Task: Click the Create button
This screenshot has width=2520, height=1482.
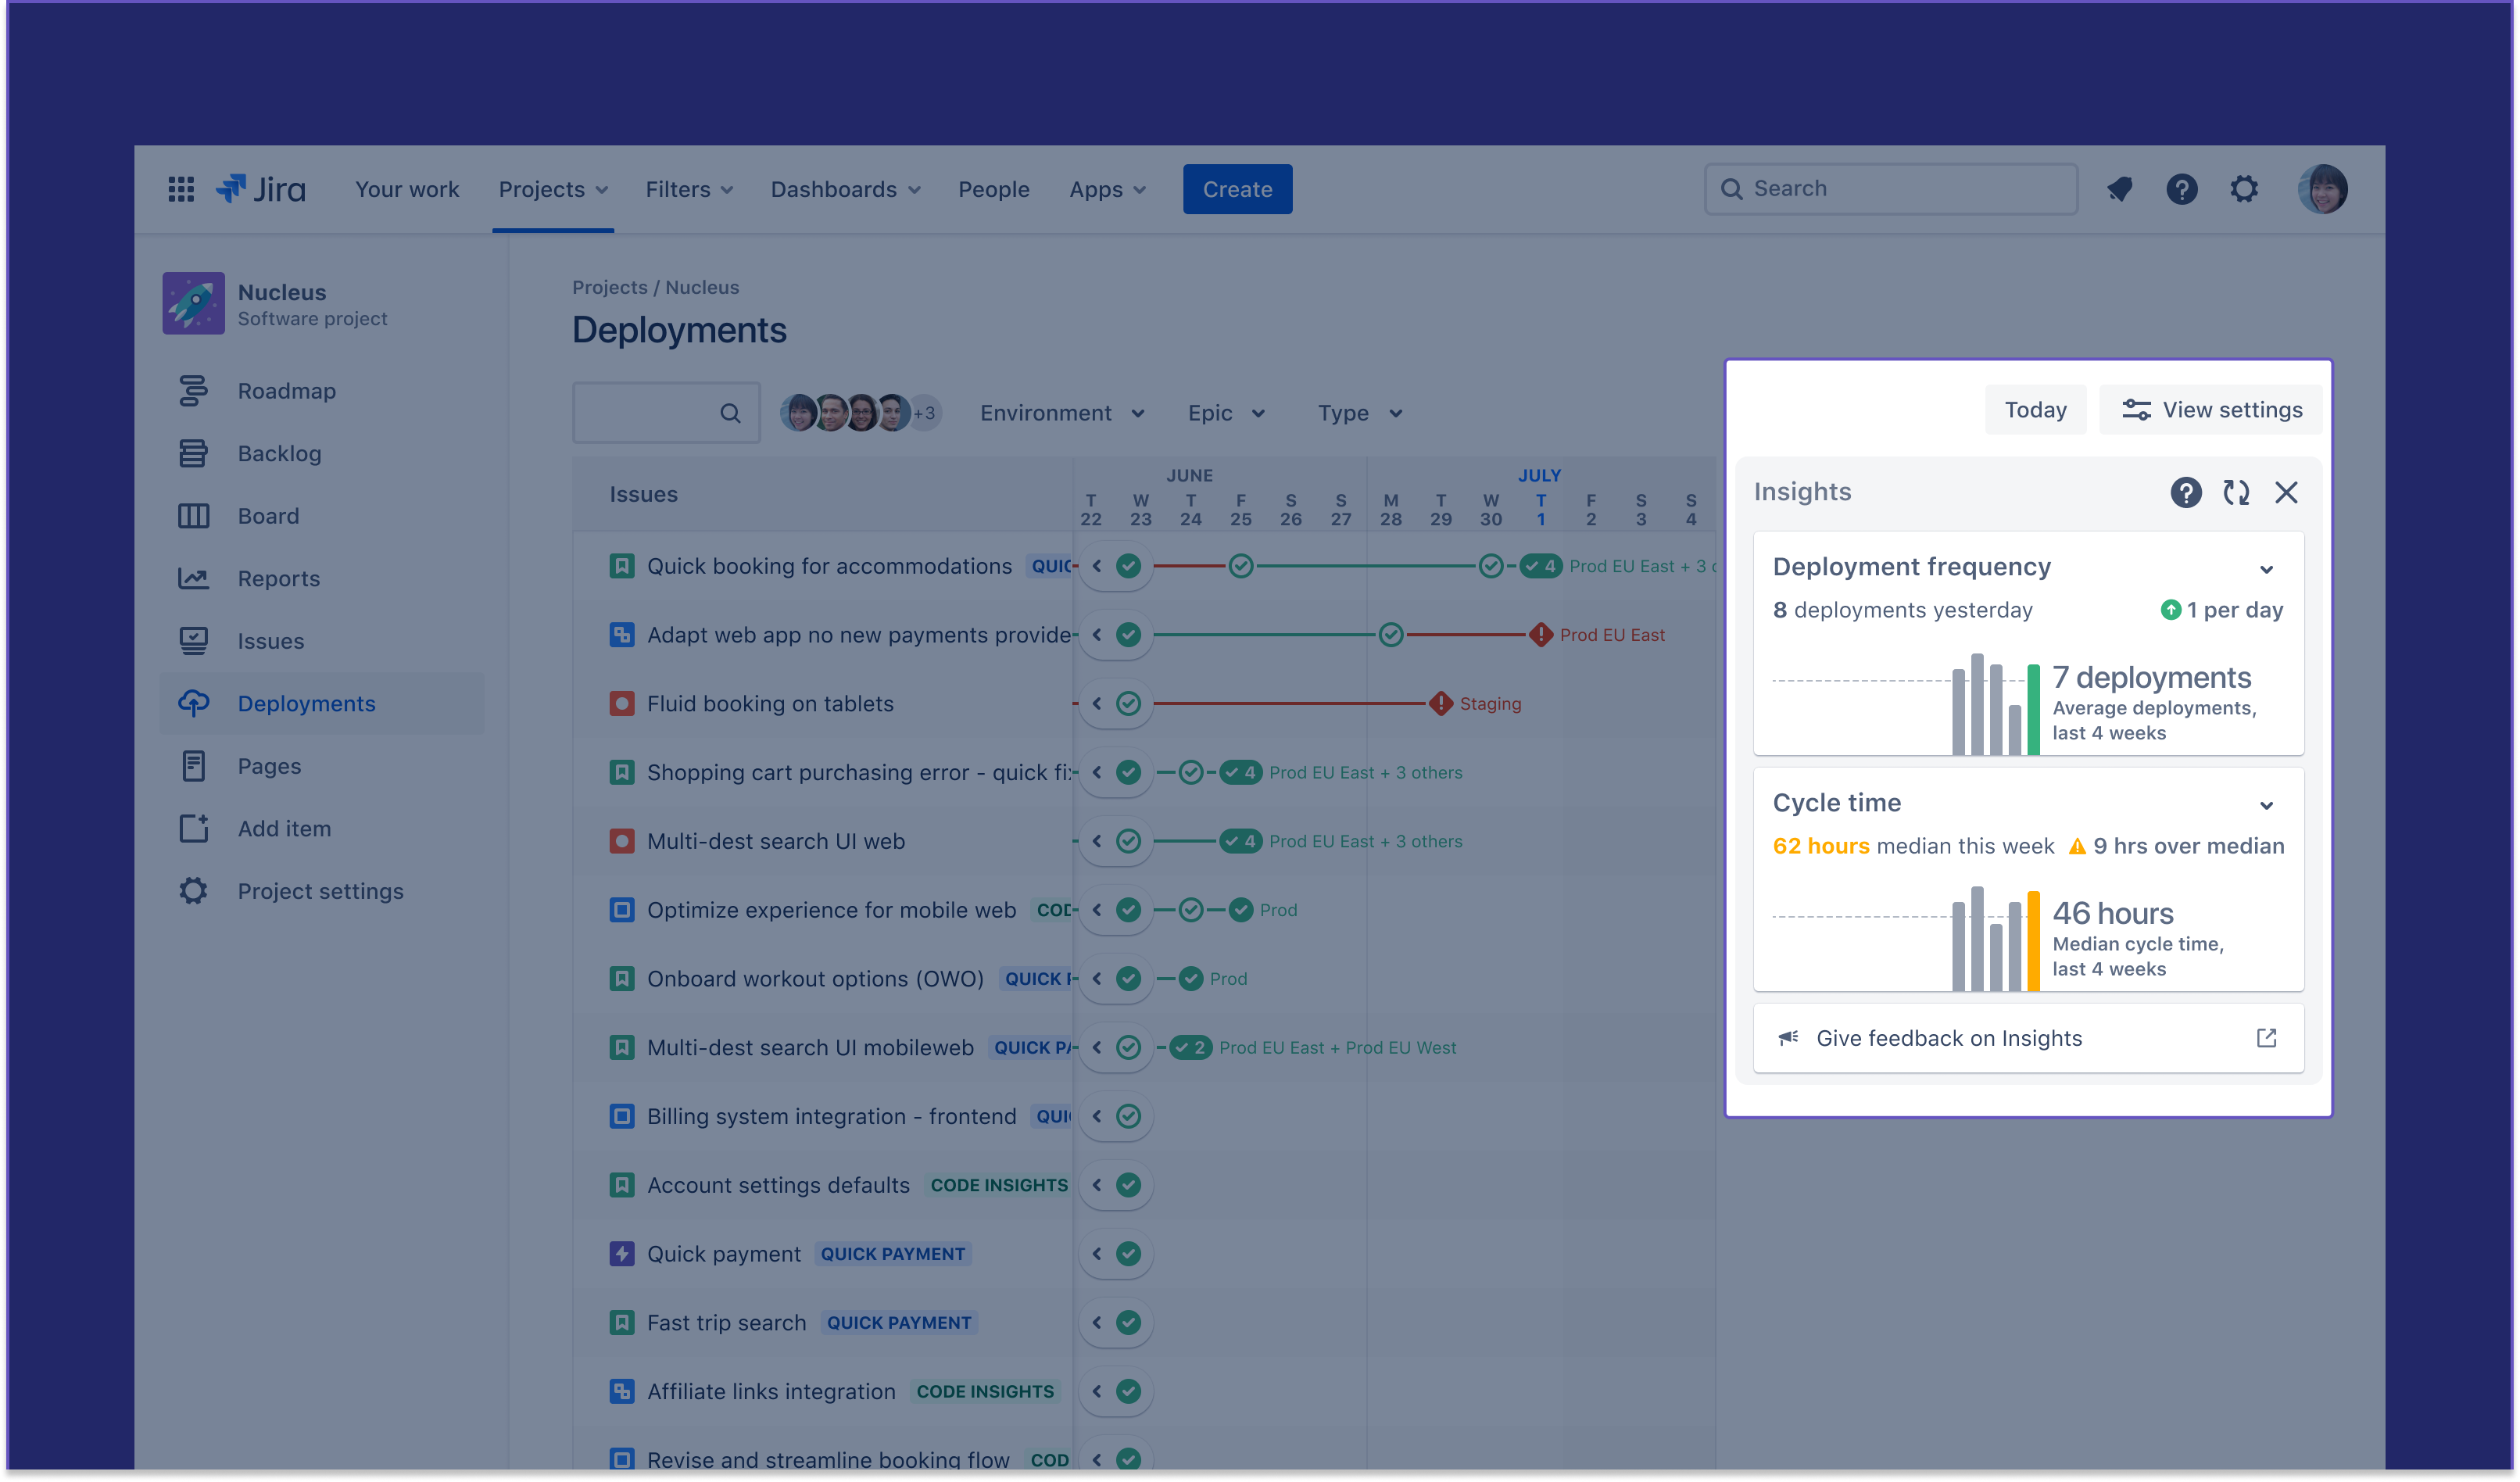Action: click(x=1237, y=189)
